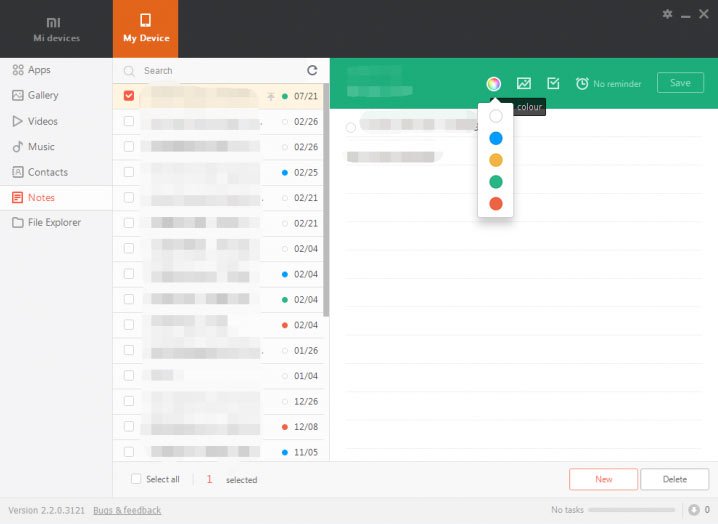Click the Videos play icon

click(17, 121)
